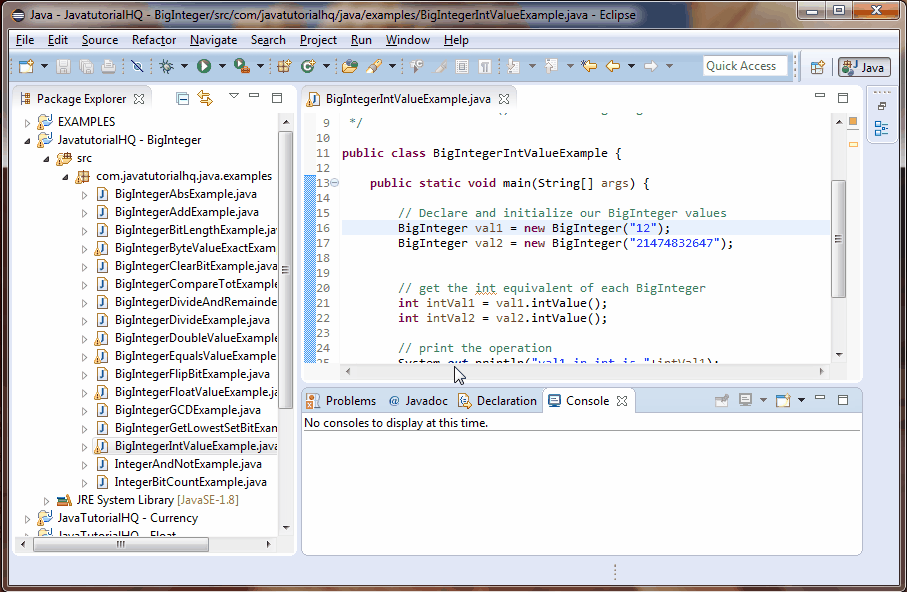Viewport: 907px width, 592px height.
Task: Open the Source menu
Action: pyautogui.click(x=100, y=40)
